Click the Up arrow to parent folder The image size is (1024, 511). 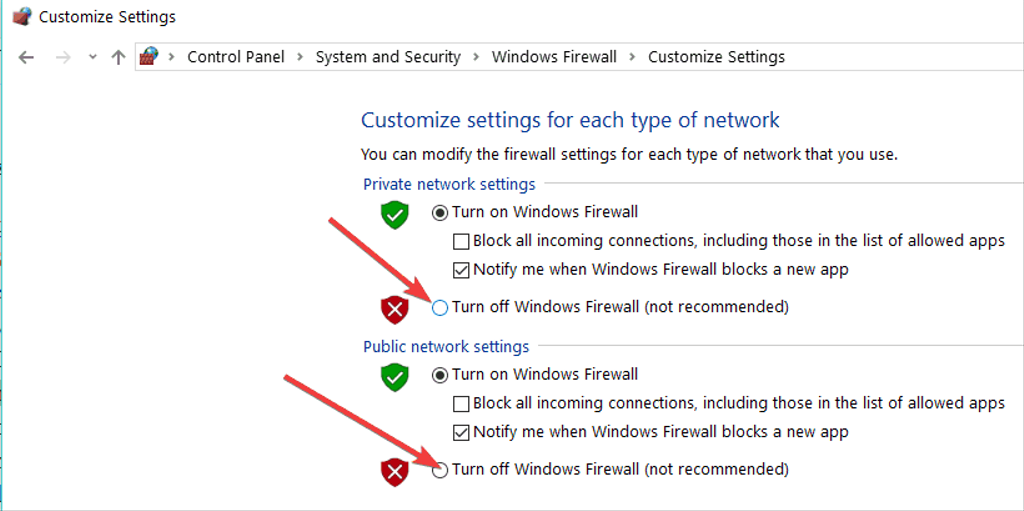(x=118, y=58)
